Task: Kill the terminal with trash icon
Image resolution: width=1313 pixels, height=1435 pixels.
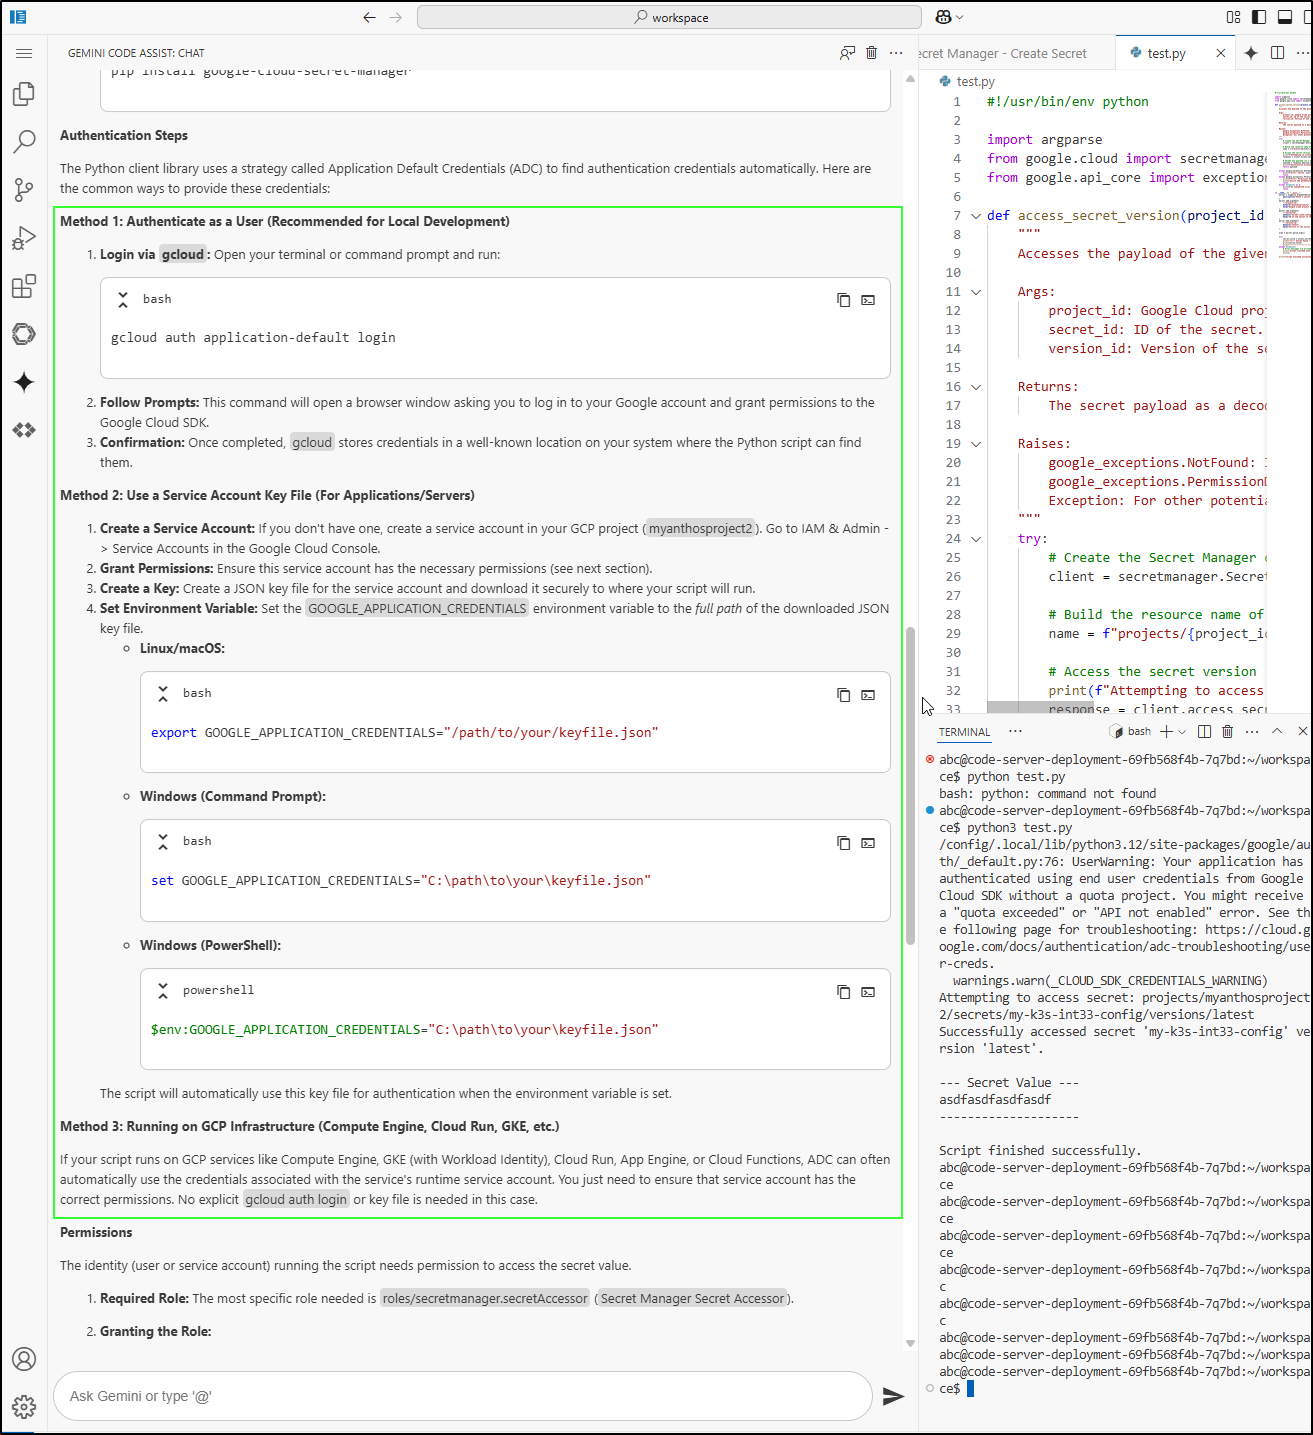Action: pyautogui.click(x=1228, y=732)
